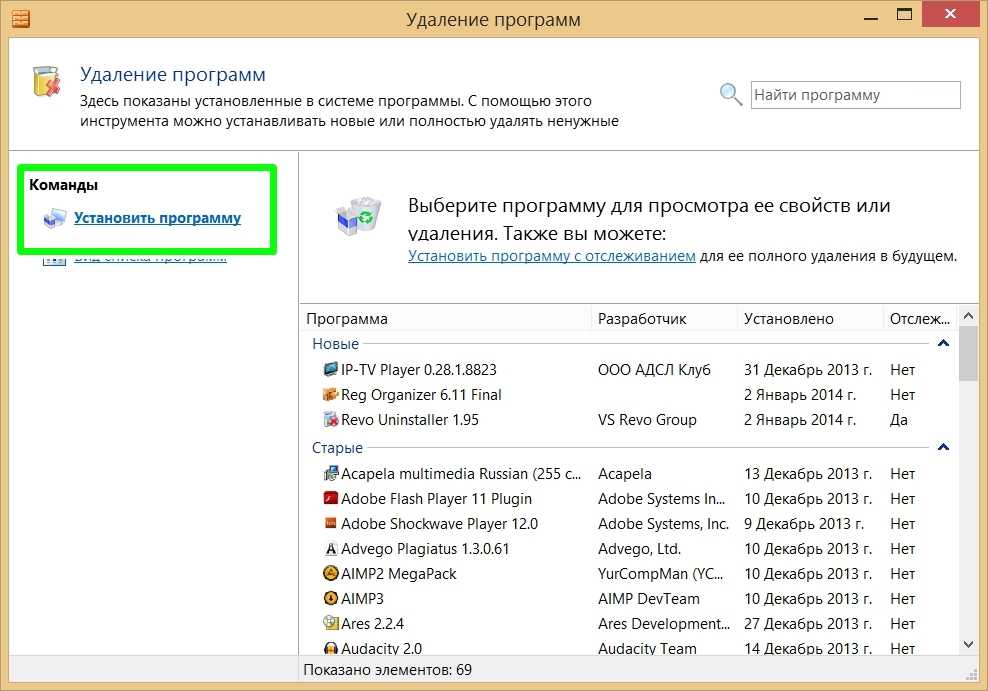Image resolution: width=988 pixels, height=691 pixels.
Task: Select the Adobe Flash Player 11 Plugin icon
Action: point(331,498)
